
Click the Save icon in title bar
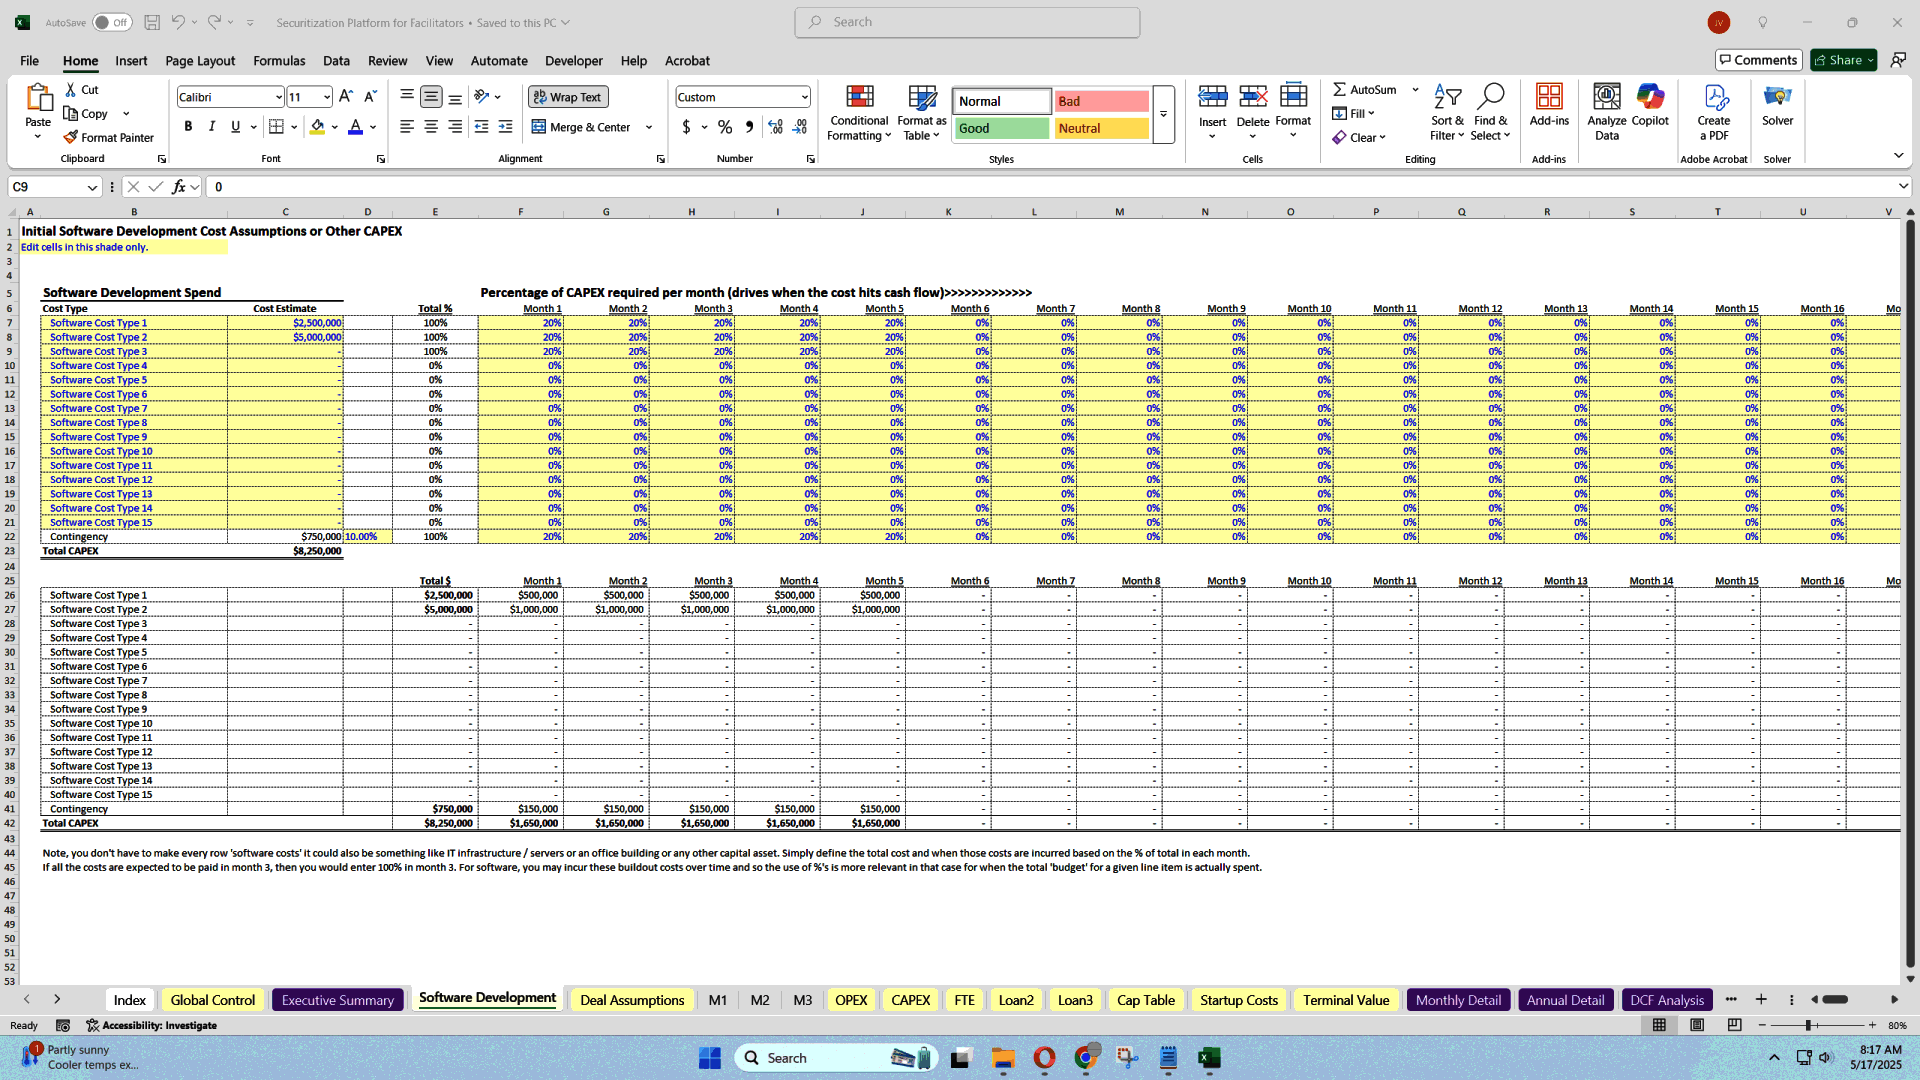pos(152,22)
